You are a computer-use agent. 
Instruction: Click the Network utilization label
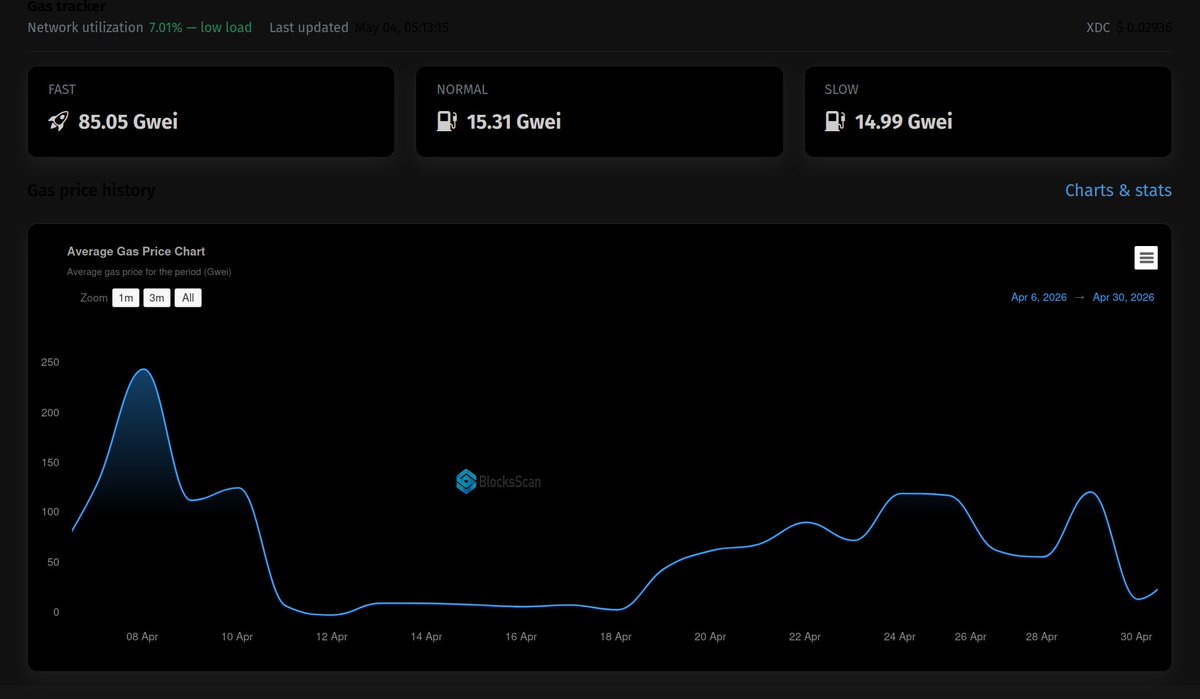point(85,27)
